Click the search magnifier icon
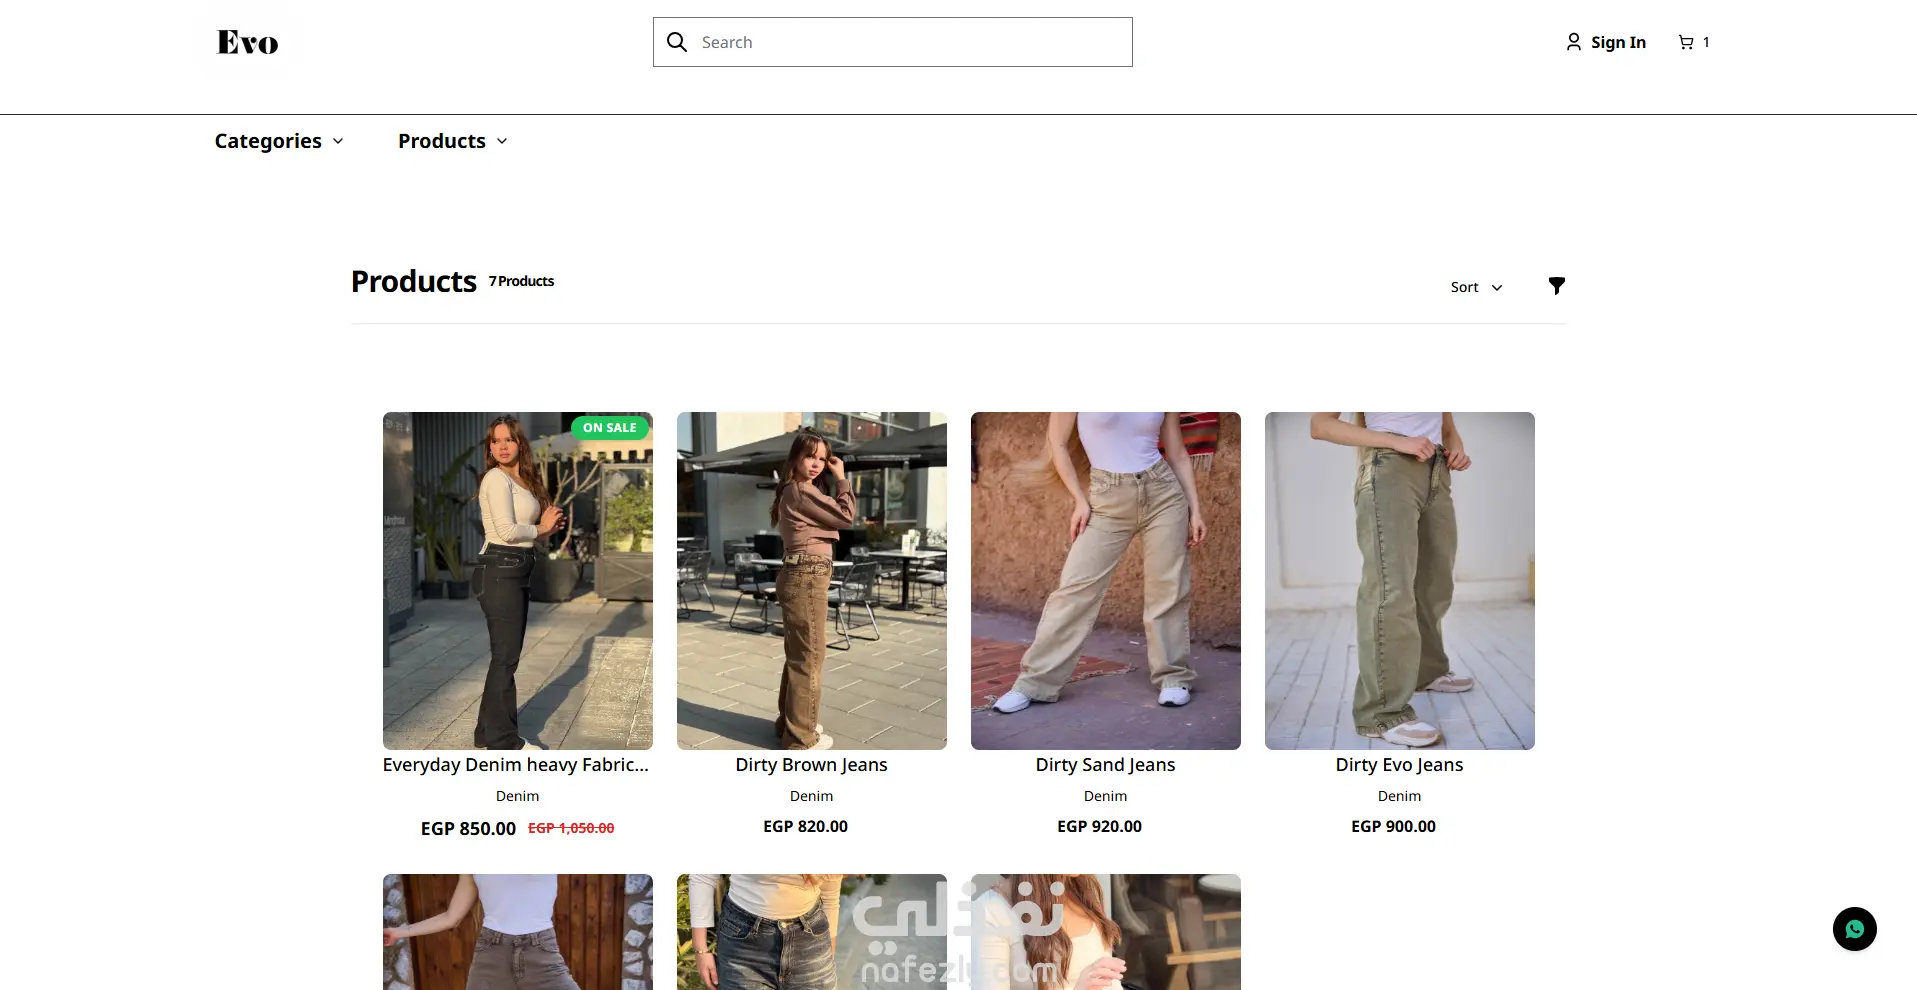 [x=677, y=42]
